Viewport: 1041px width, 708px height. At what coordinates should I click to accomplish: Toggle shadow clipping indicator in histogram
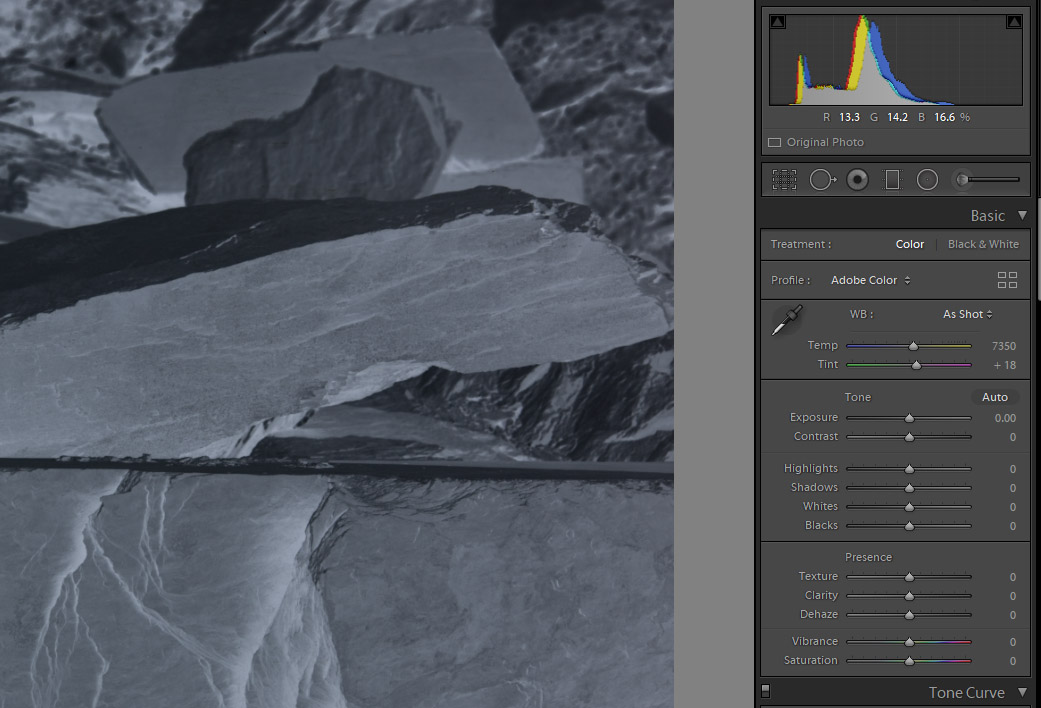click(x=778, y=22)
